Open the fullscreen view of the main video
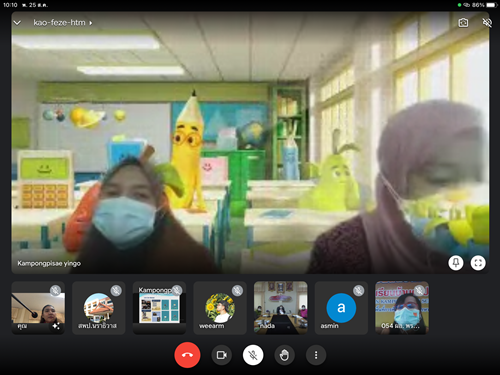Screen dimensions: 500x375 pyautogui.click(x=478, y=263)
